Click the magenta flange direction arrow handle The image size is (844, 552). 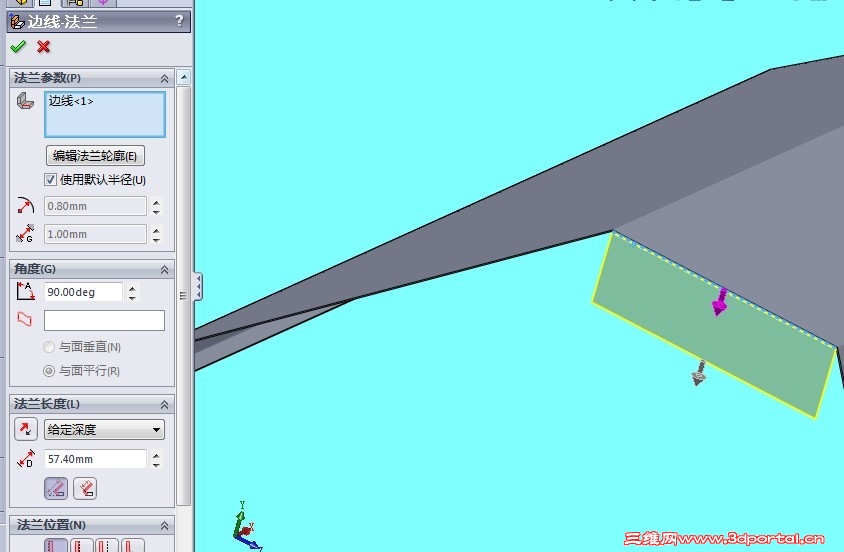[x=720, y=302]
